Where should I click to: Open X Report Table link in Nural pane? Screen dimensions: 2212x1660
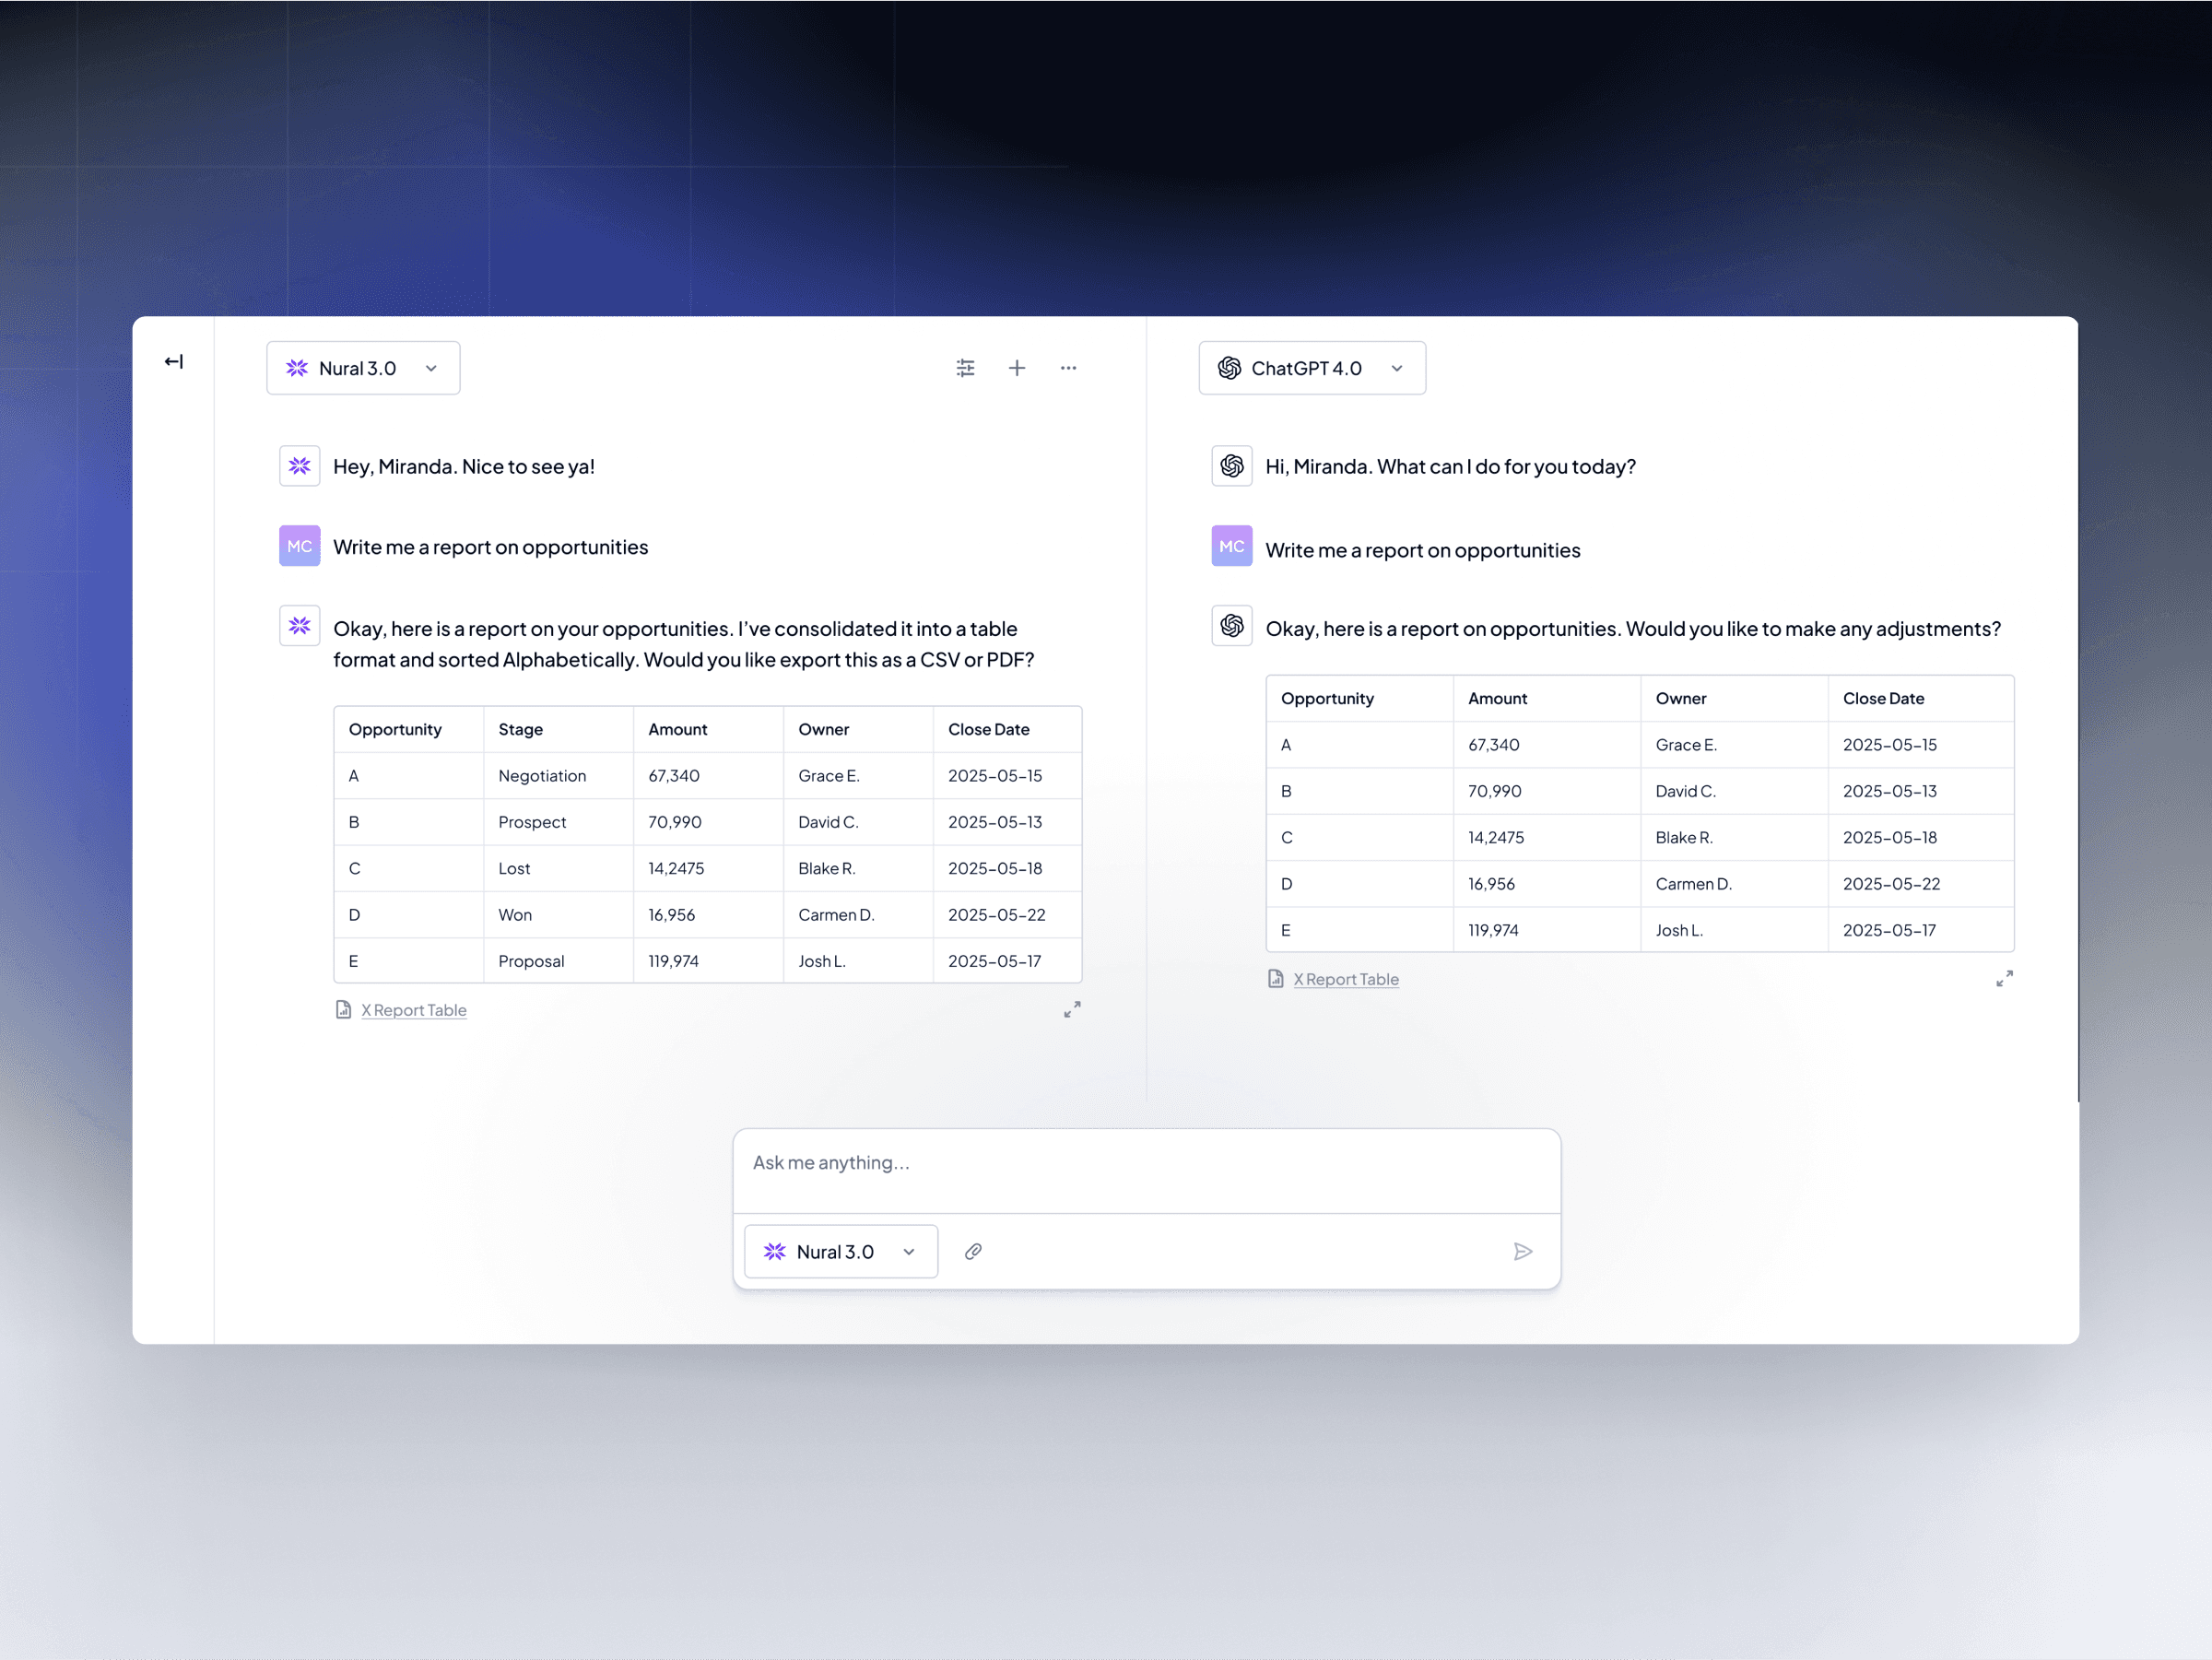tap(413, 1010)
